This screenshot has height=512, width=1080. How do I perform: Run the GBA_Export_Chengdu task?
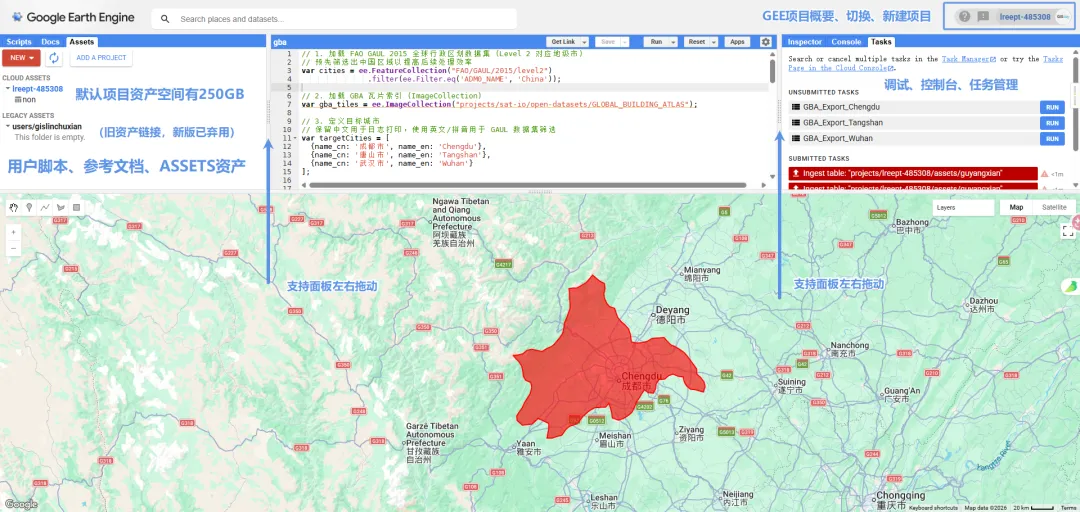1052,107
